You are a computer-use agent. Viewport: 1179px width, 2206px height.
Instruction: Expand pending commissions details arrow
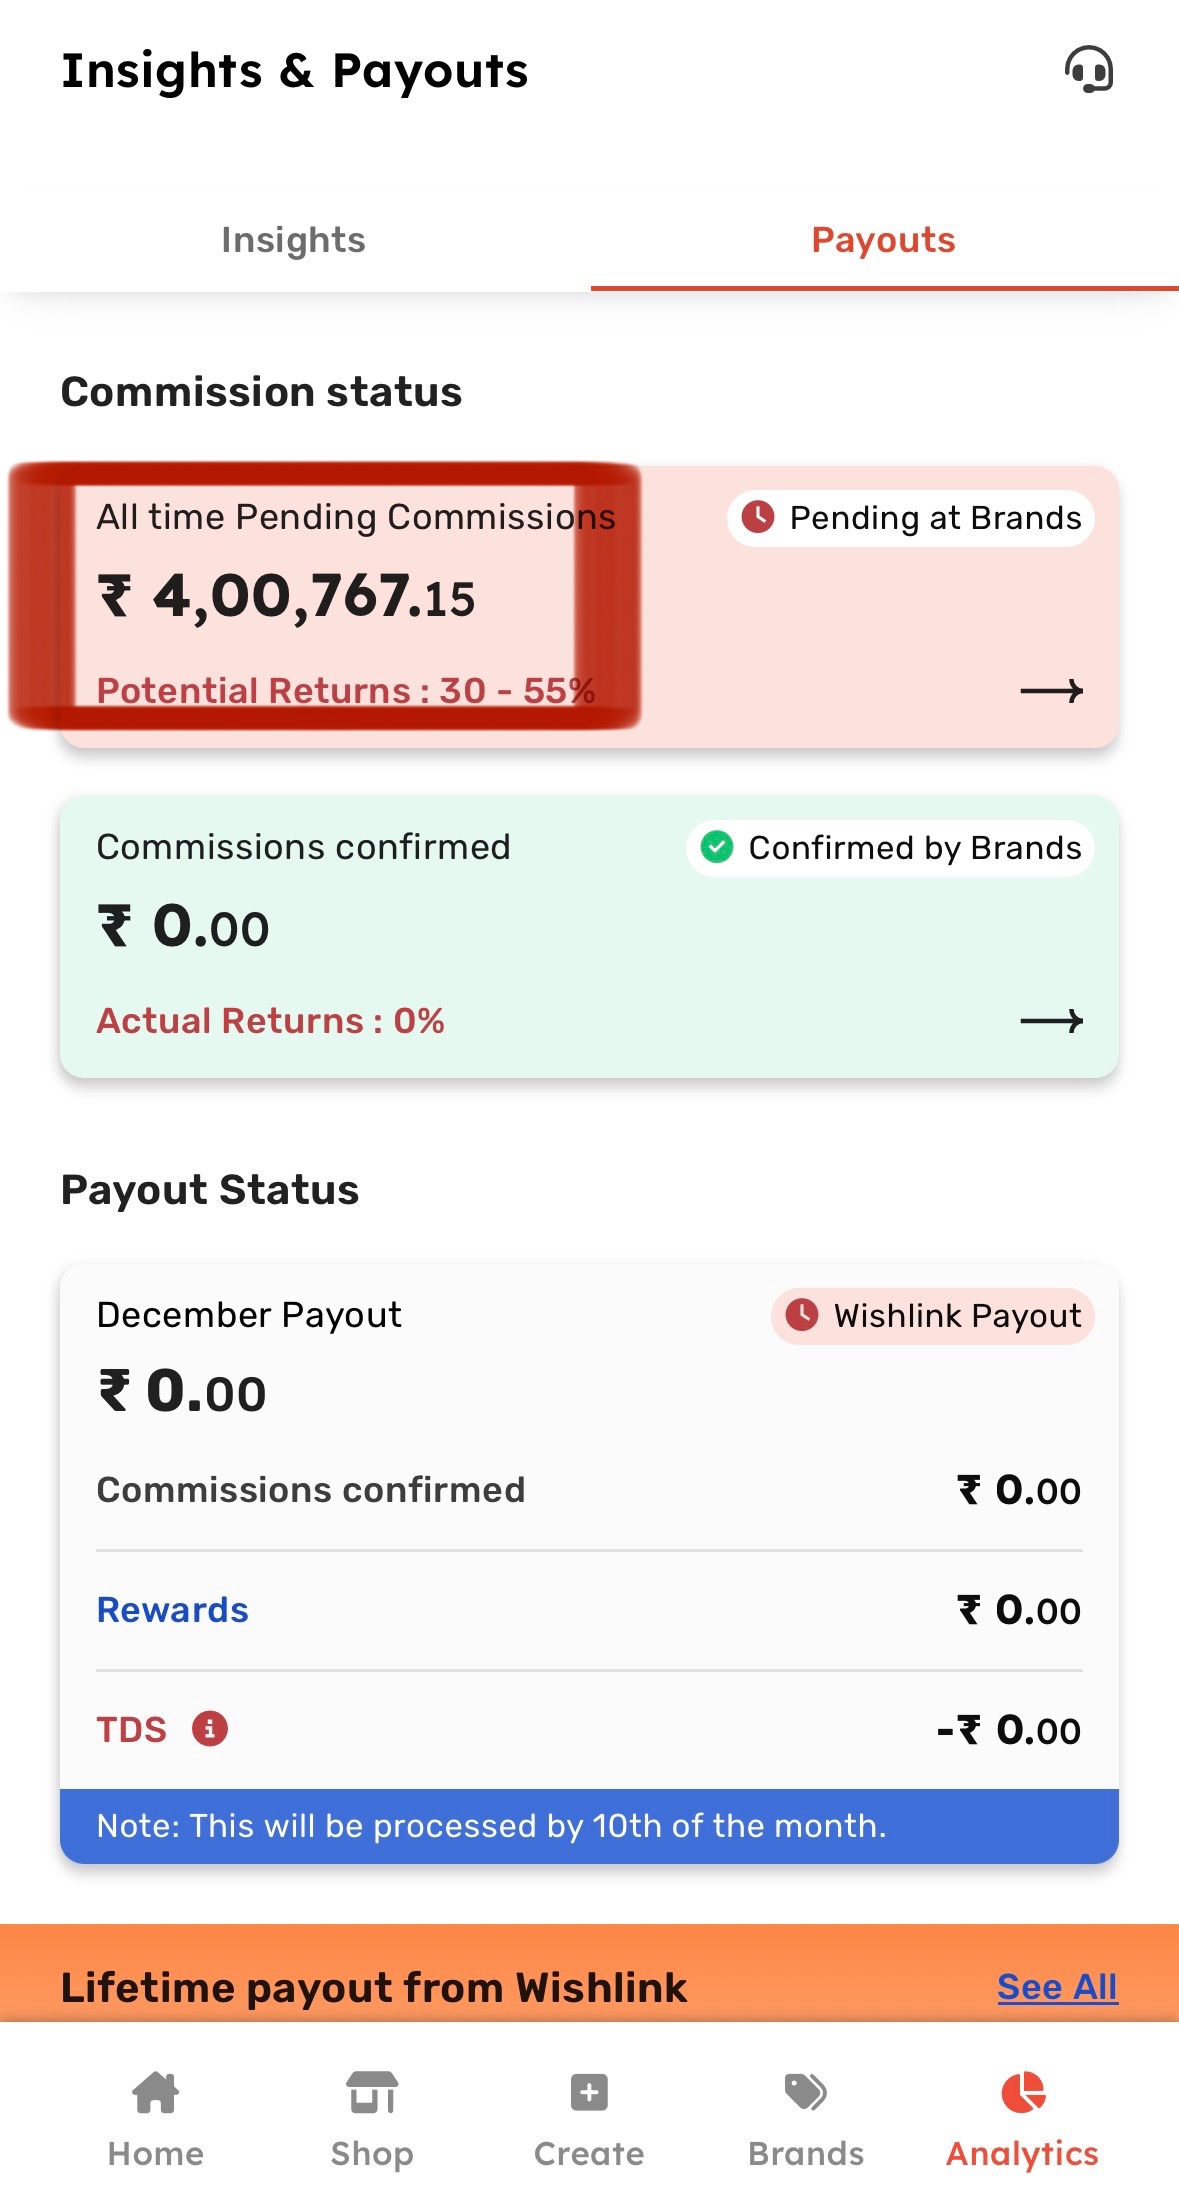(1051, 691)
